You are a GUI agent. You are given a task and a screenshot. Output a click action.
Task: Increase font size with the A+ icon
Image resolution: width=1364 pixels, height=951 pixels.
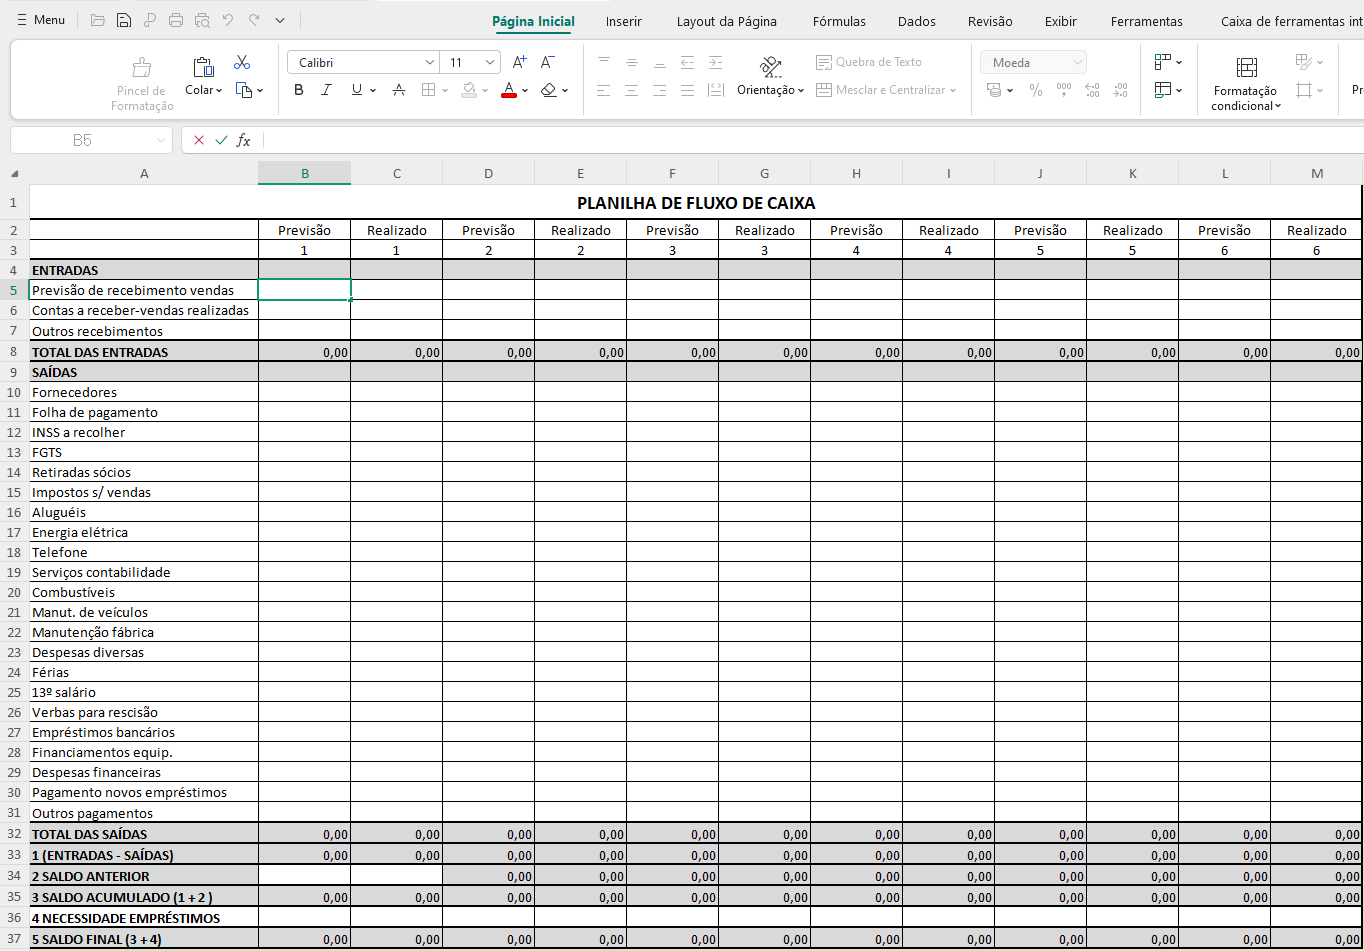pyautogui.click(x=519, y=61)
